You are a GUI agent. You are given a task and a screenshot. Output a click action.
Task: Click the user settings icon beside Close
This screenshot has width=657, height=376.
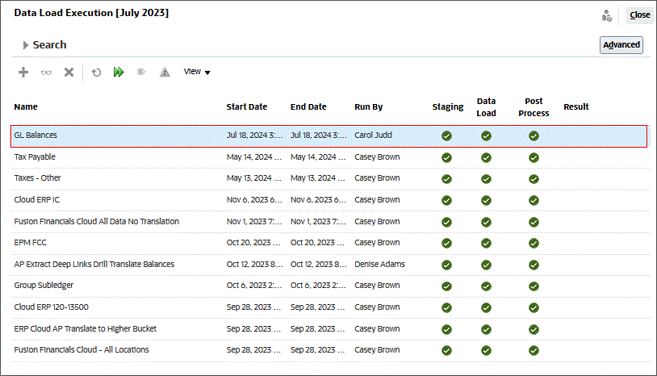606,16
